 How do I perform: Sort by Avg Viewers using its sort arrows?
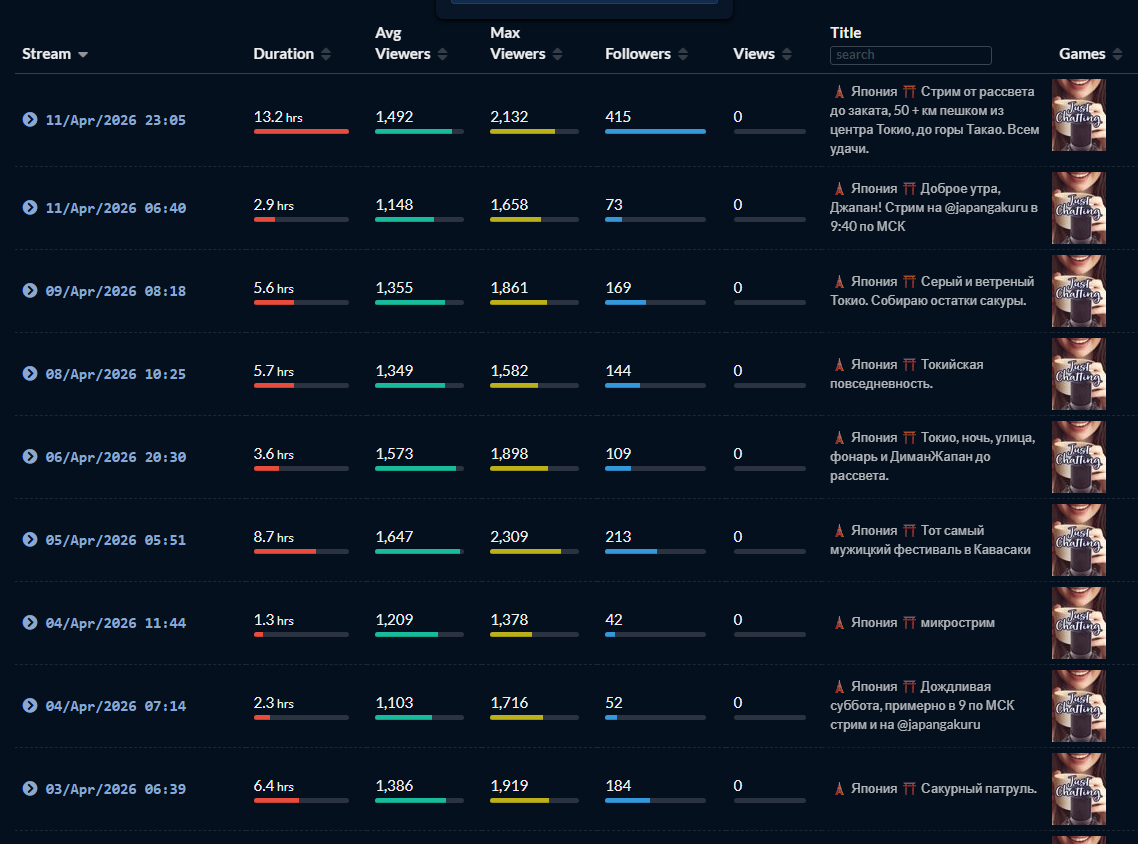click(443, 54)
